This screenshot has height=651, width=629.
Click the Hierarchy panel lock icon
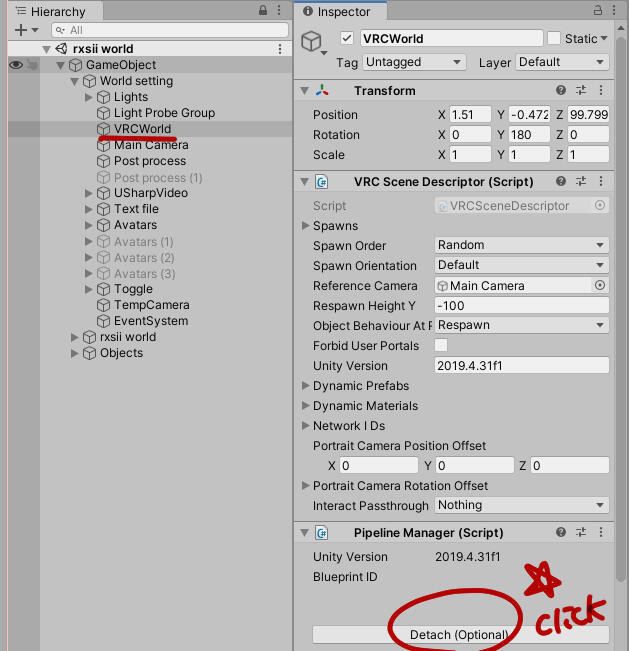(x=263, y=11)
